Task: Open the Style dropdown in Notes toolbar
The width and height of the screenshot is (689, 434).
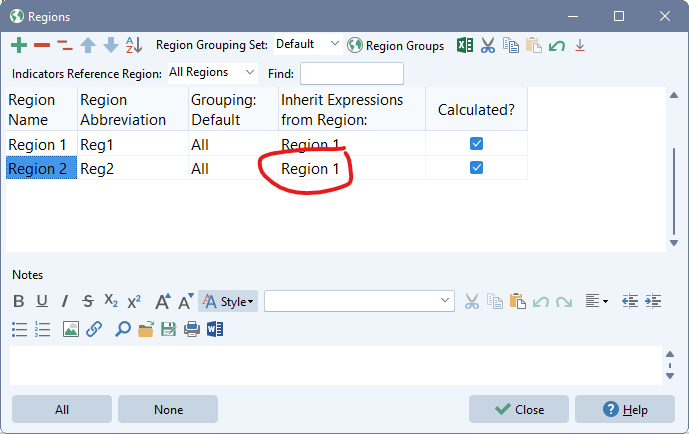Action: tap(228, 301)
